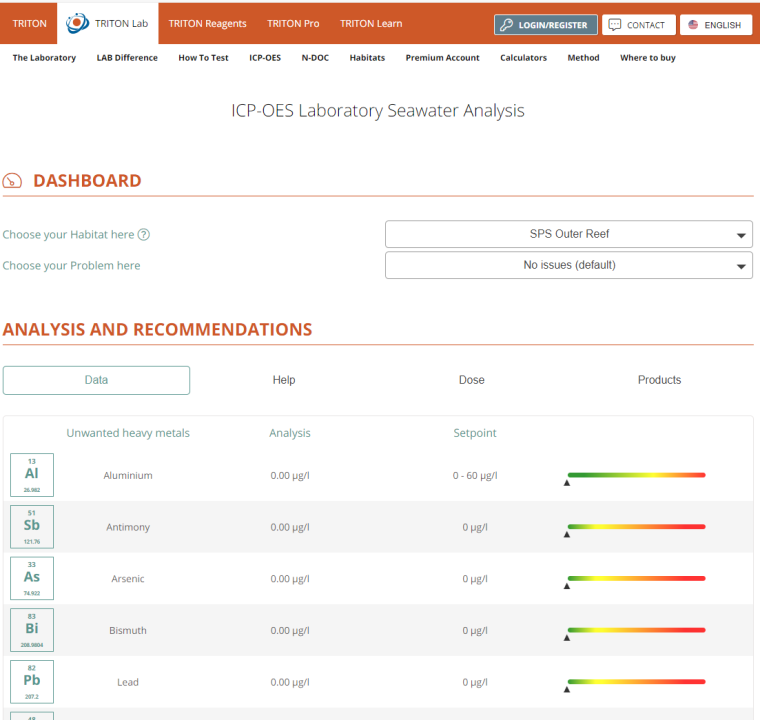
Task: Click the Aluminium bar marker triangle
Action: 567,483
